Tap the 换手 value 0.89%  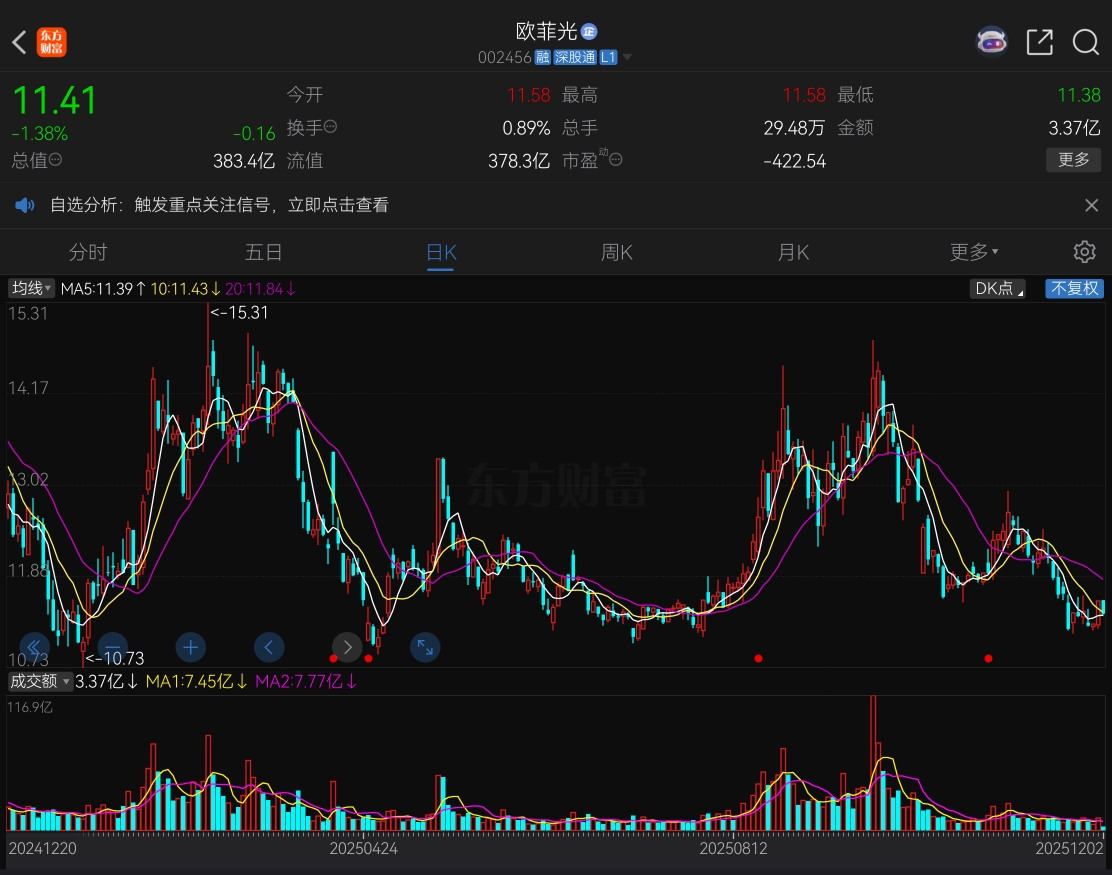pos(526,128)
